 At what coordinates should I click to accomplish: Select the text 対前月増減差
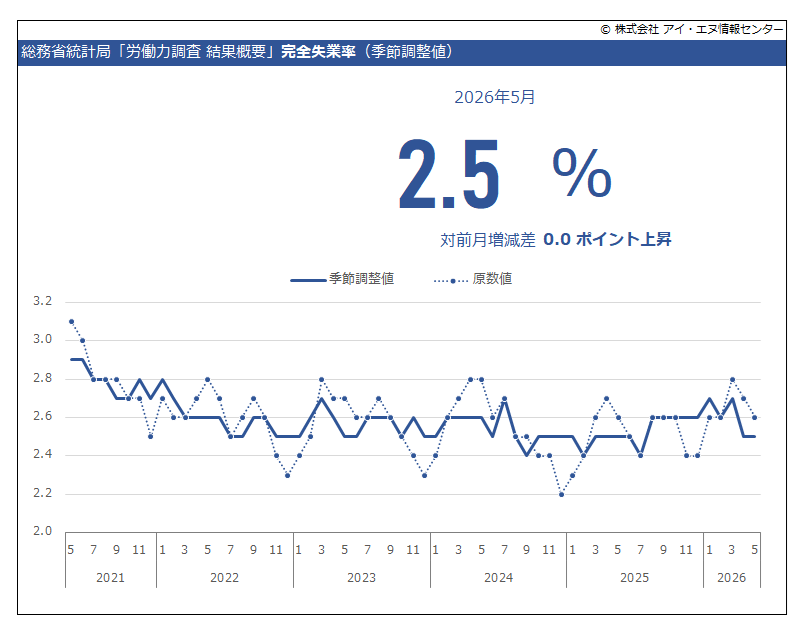(487, 240)
